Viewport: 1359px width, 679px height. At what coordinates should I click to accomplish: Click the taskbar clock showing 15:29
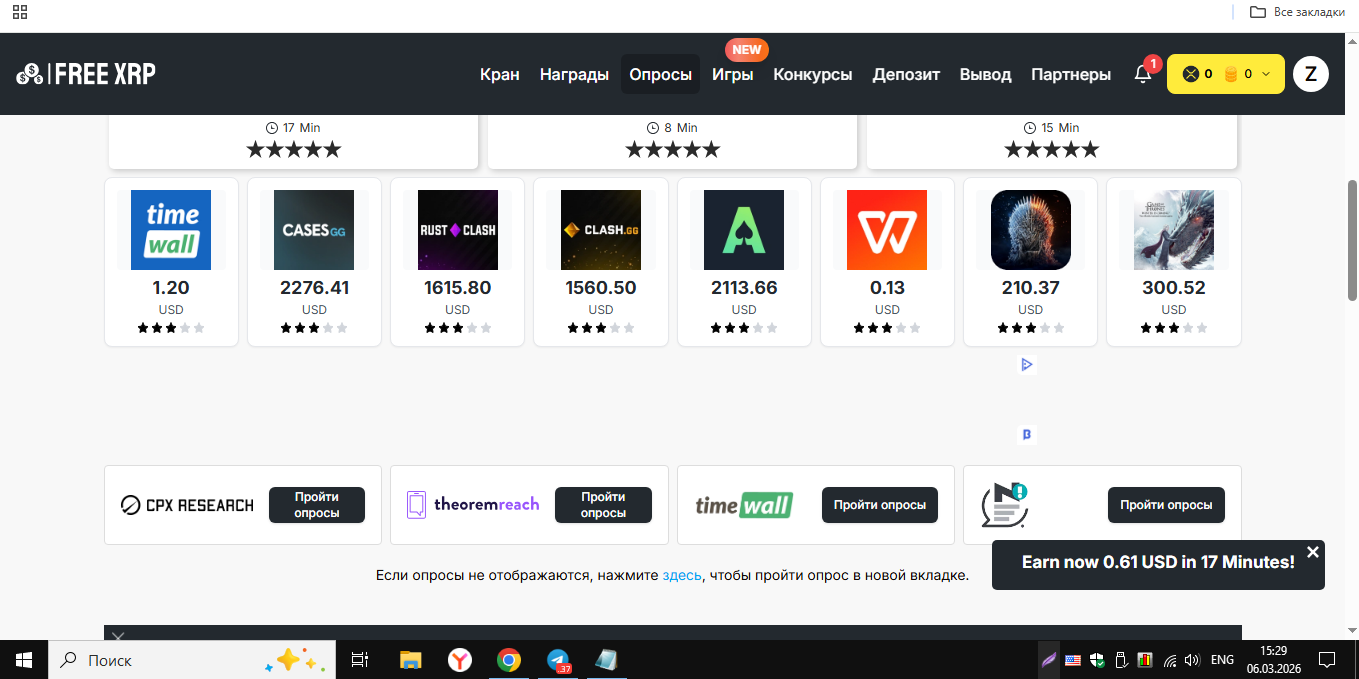[x=1273, y=660]
